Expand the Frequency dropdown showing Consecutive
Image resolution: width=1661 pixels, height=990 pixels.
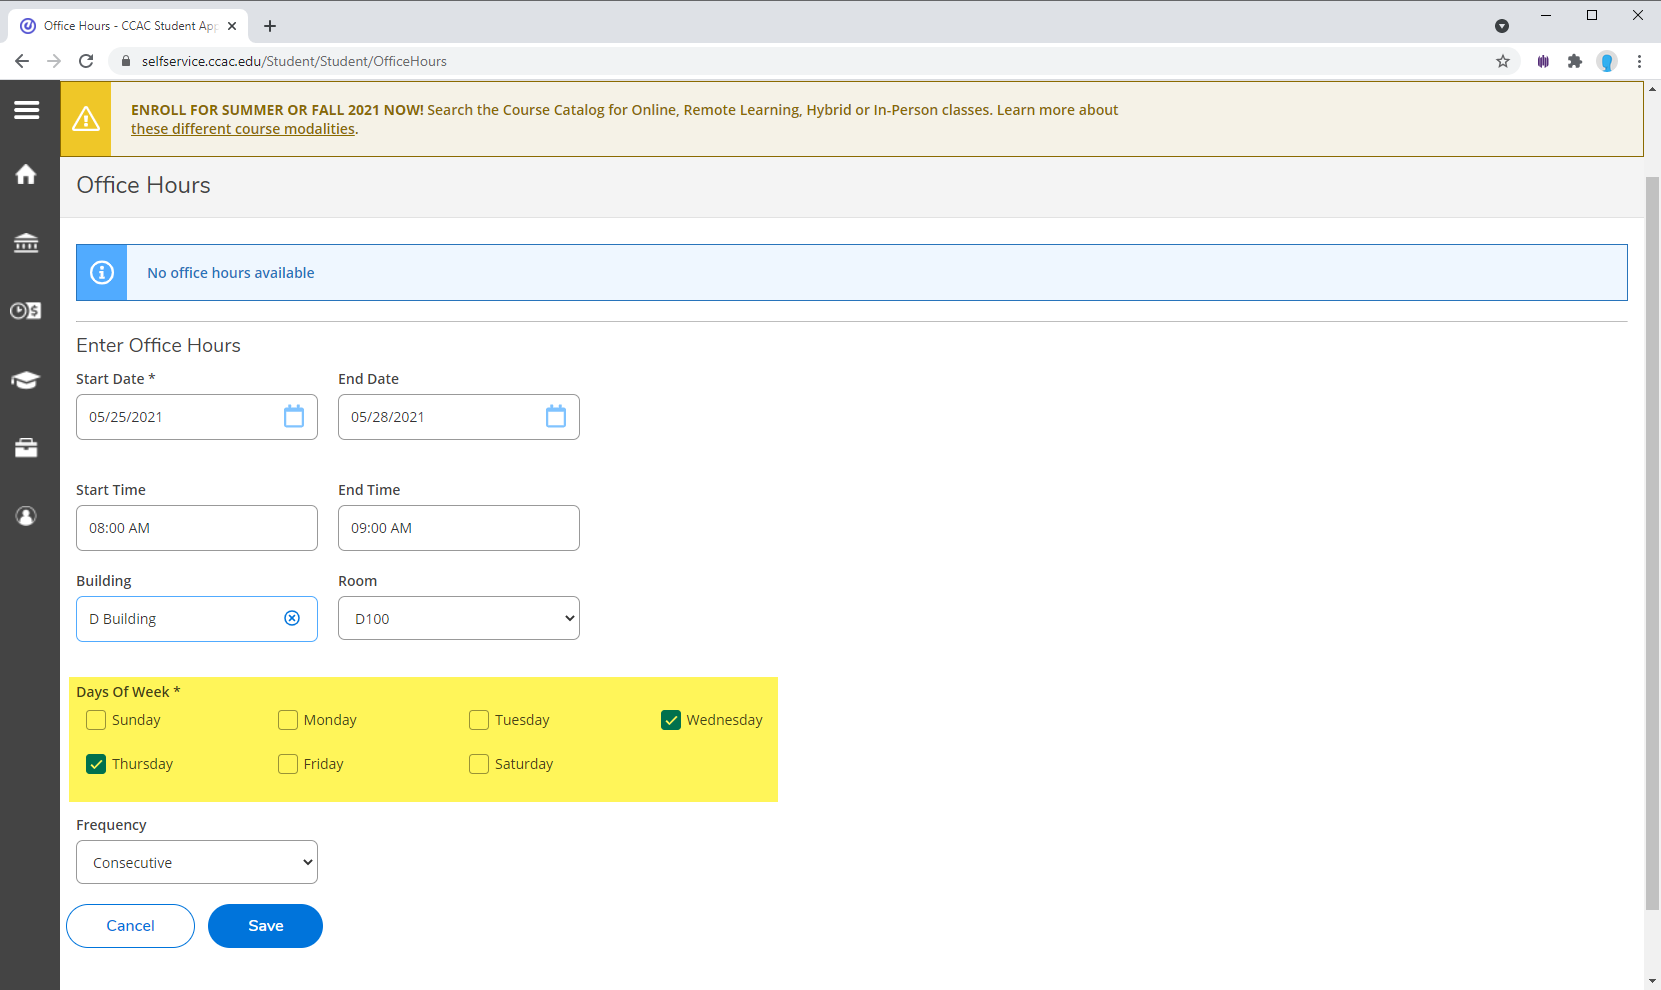[x=197, y=862]
